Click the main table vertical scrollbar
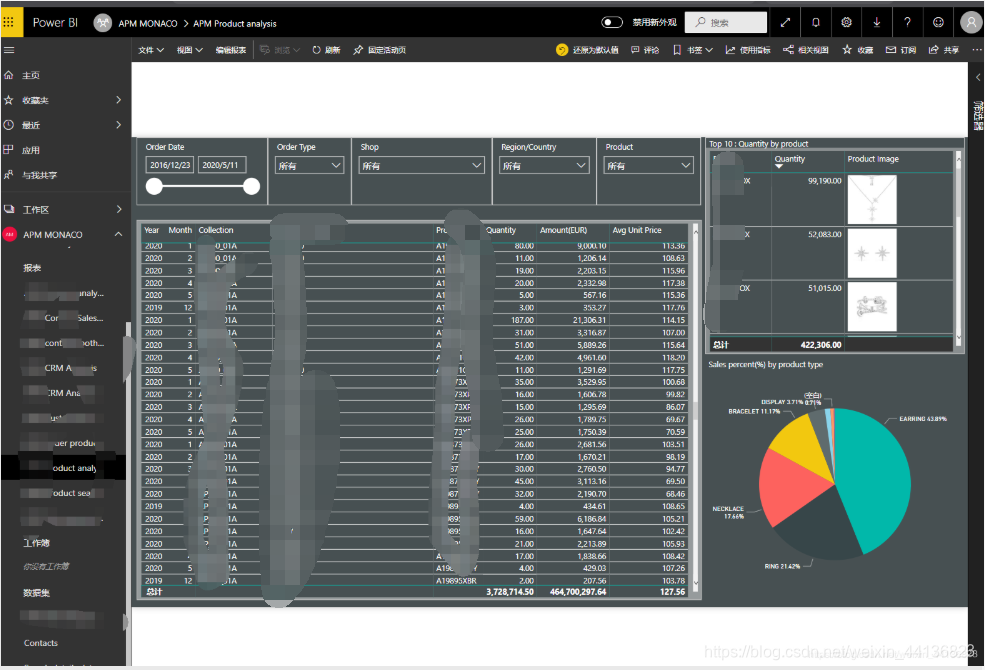This screenshot has width=985, height=670. [695, 408]
